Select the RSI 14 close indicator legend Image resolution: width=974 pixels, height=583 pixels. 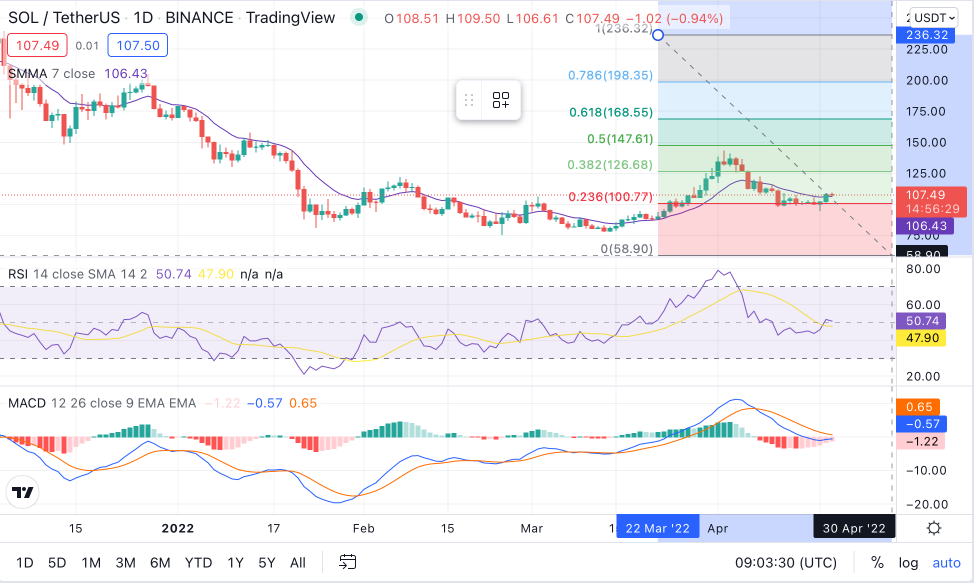click(x=78, y=274)
